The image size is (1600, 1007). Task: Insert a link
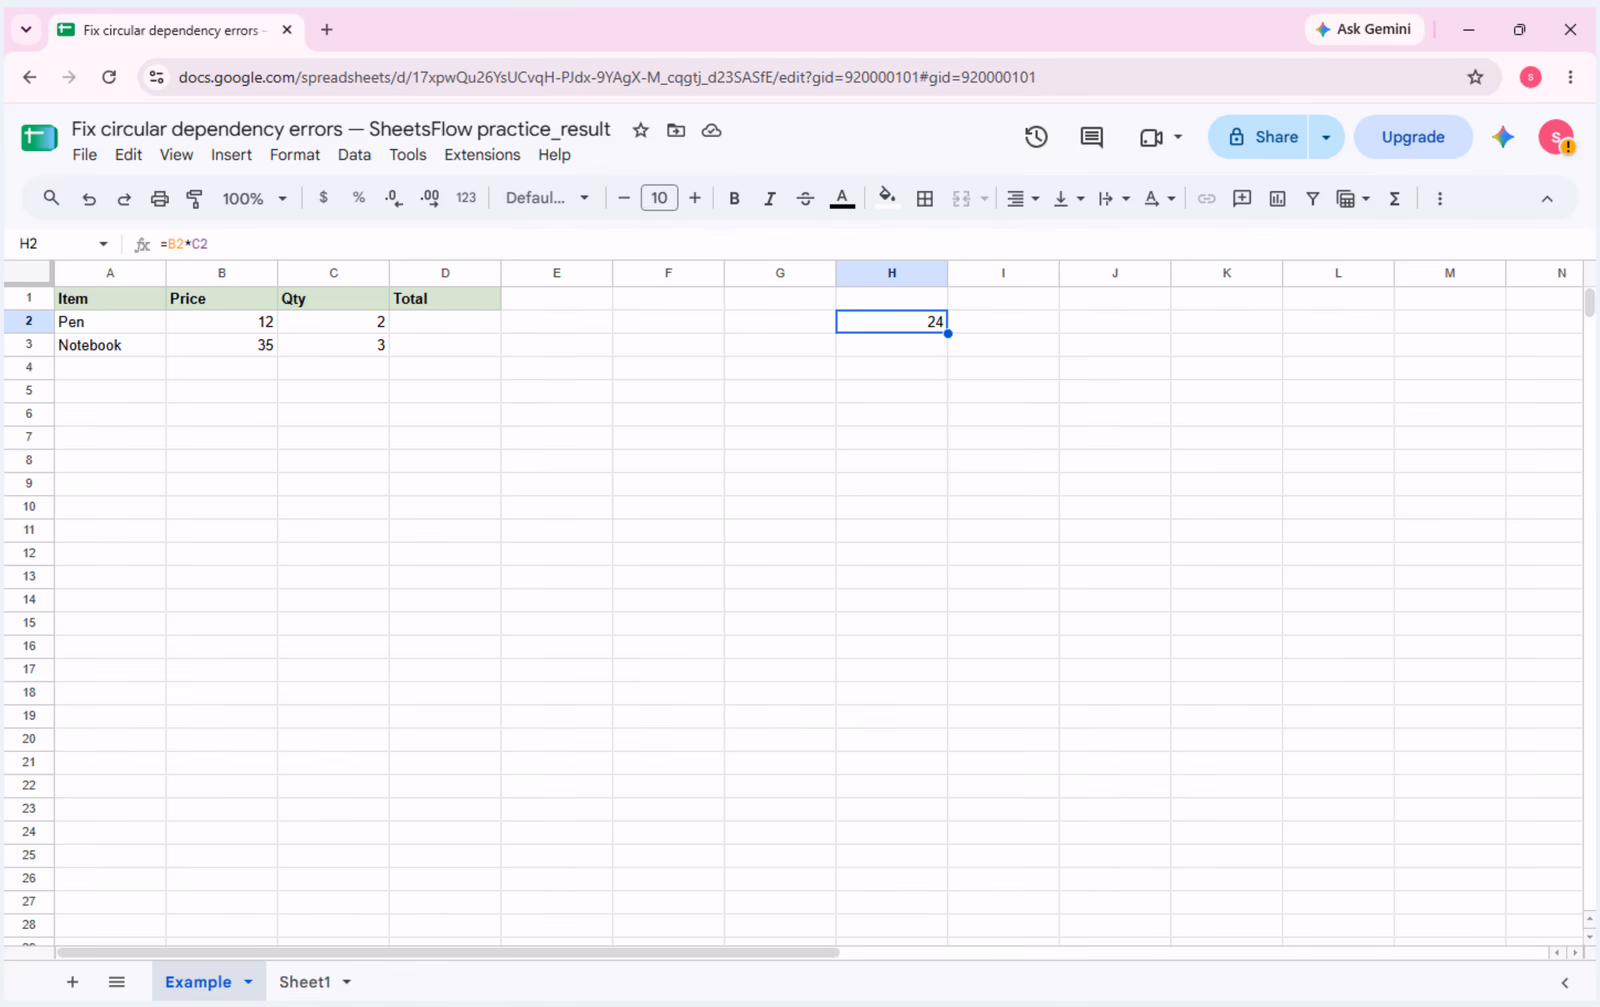(x=1207, y=198)
